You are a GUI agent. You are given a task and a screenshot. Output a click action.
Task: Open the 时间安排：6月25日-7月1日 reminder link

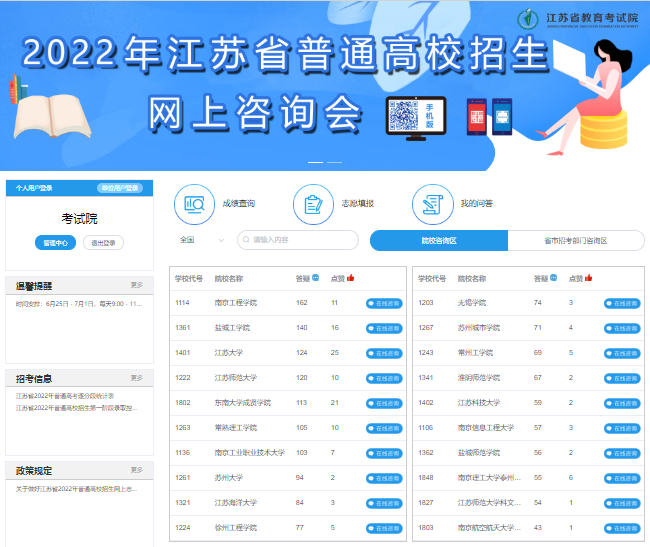click(79, 304)
